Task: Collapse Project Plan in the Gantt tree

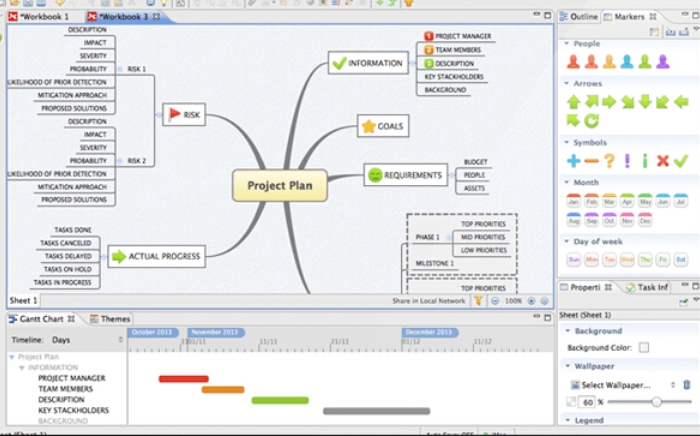Action: click(x=12, y=356)
